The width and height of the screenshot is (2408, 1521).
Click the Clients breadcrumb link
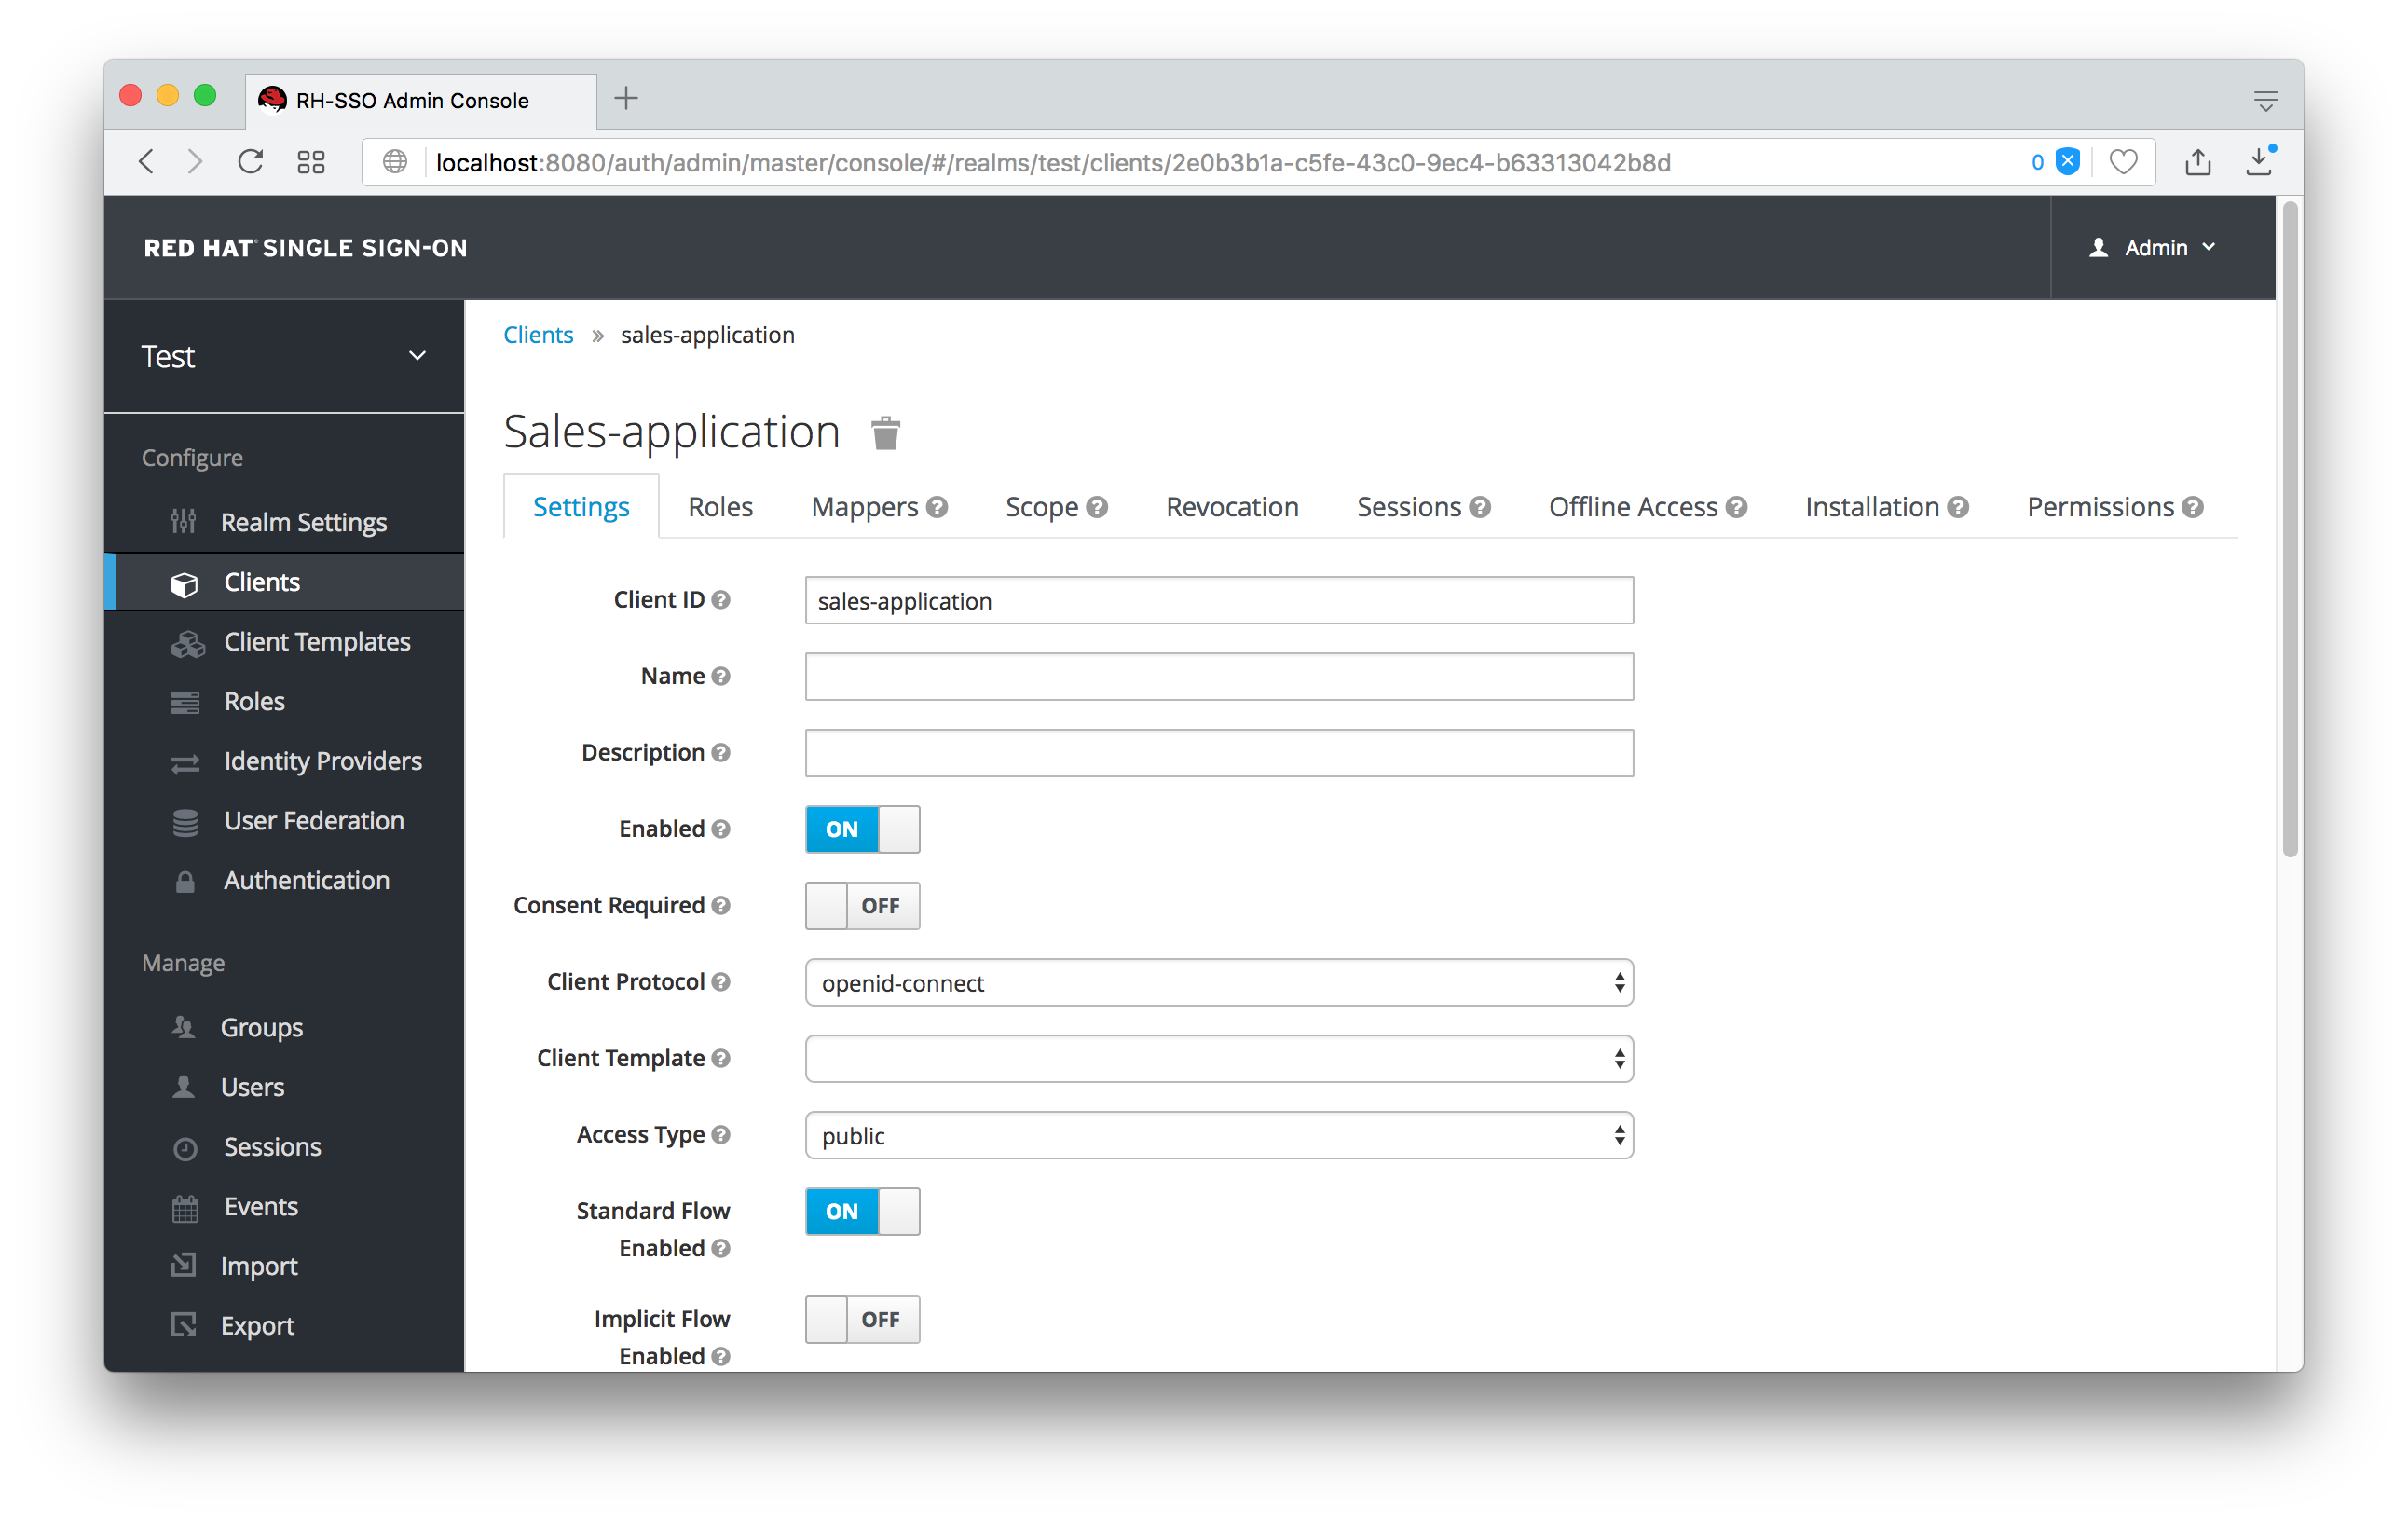point(538,333)
